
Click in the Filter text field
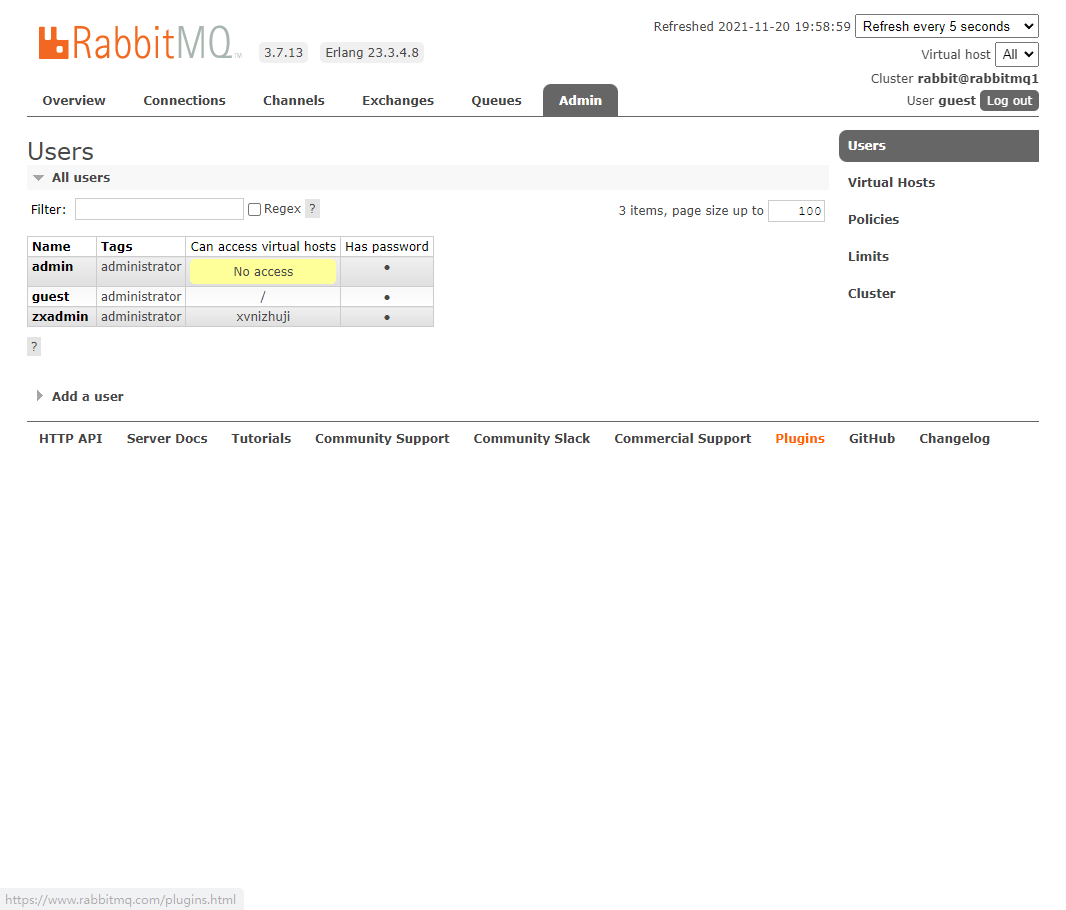coord(159,209)
